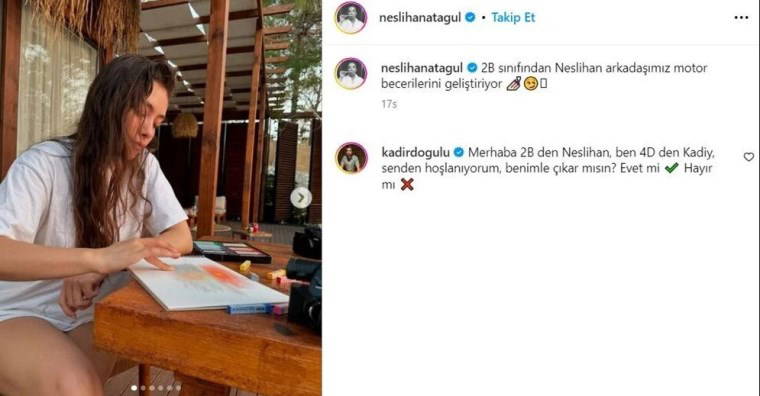Open neslihanatagul username in the header
Image resolution: width=760 pixels, height=396 pixels.
420,17
